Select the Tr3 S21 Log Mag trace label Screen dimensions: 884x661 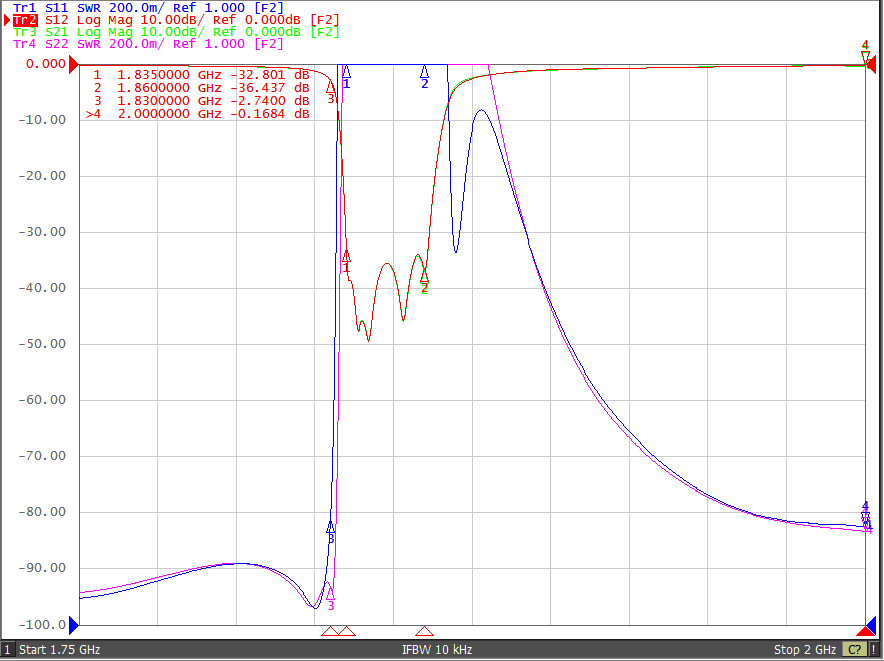(x=176, y=32)
